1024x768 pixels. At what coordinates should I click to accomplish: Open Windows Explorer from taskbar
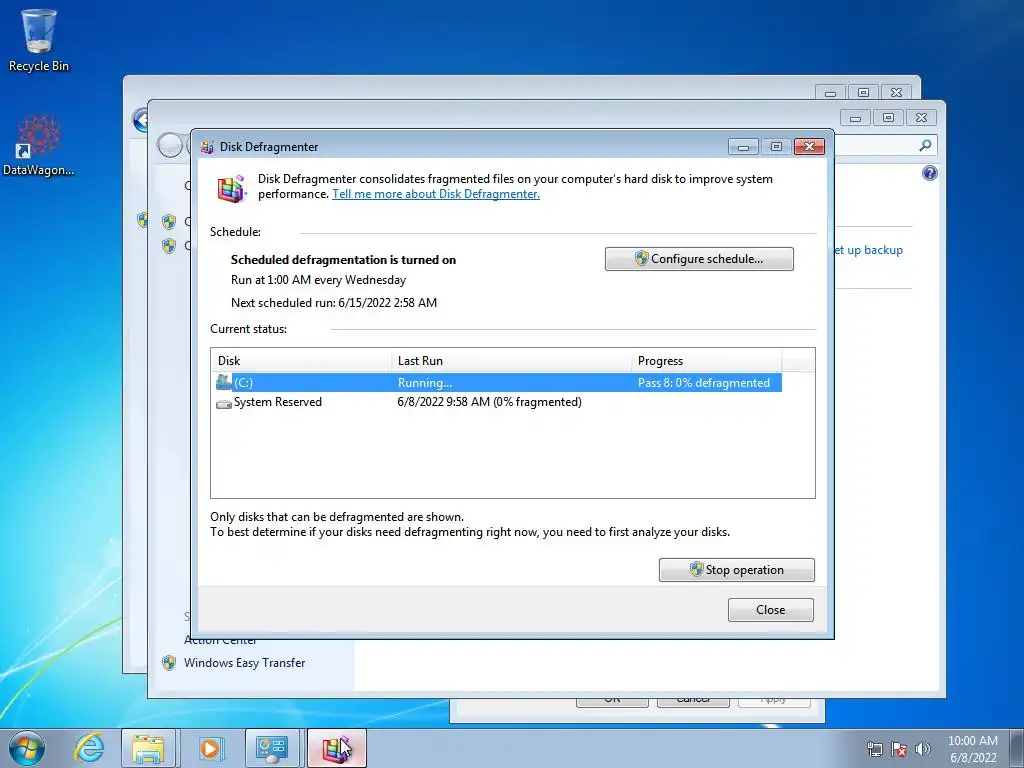tap(148, 748)
